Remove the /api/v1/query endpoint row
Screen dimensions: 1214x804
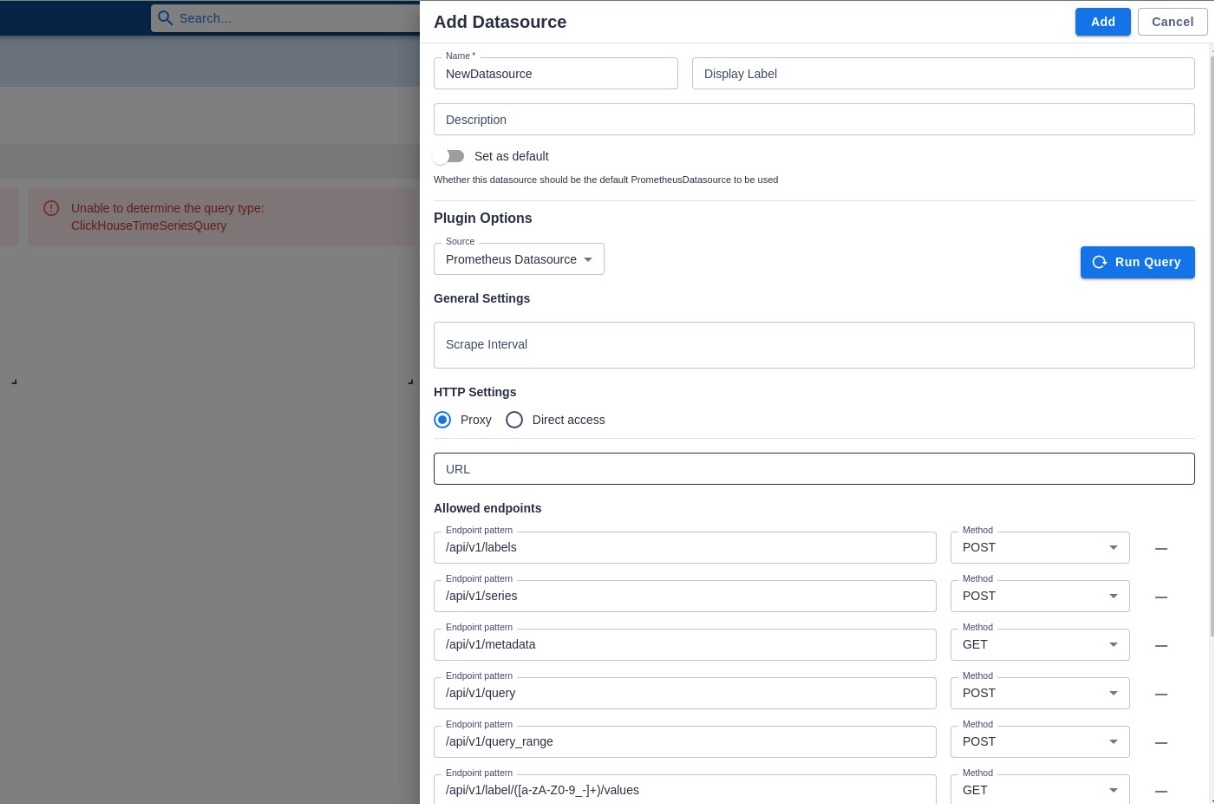point(1160,693)
